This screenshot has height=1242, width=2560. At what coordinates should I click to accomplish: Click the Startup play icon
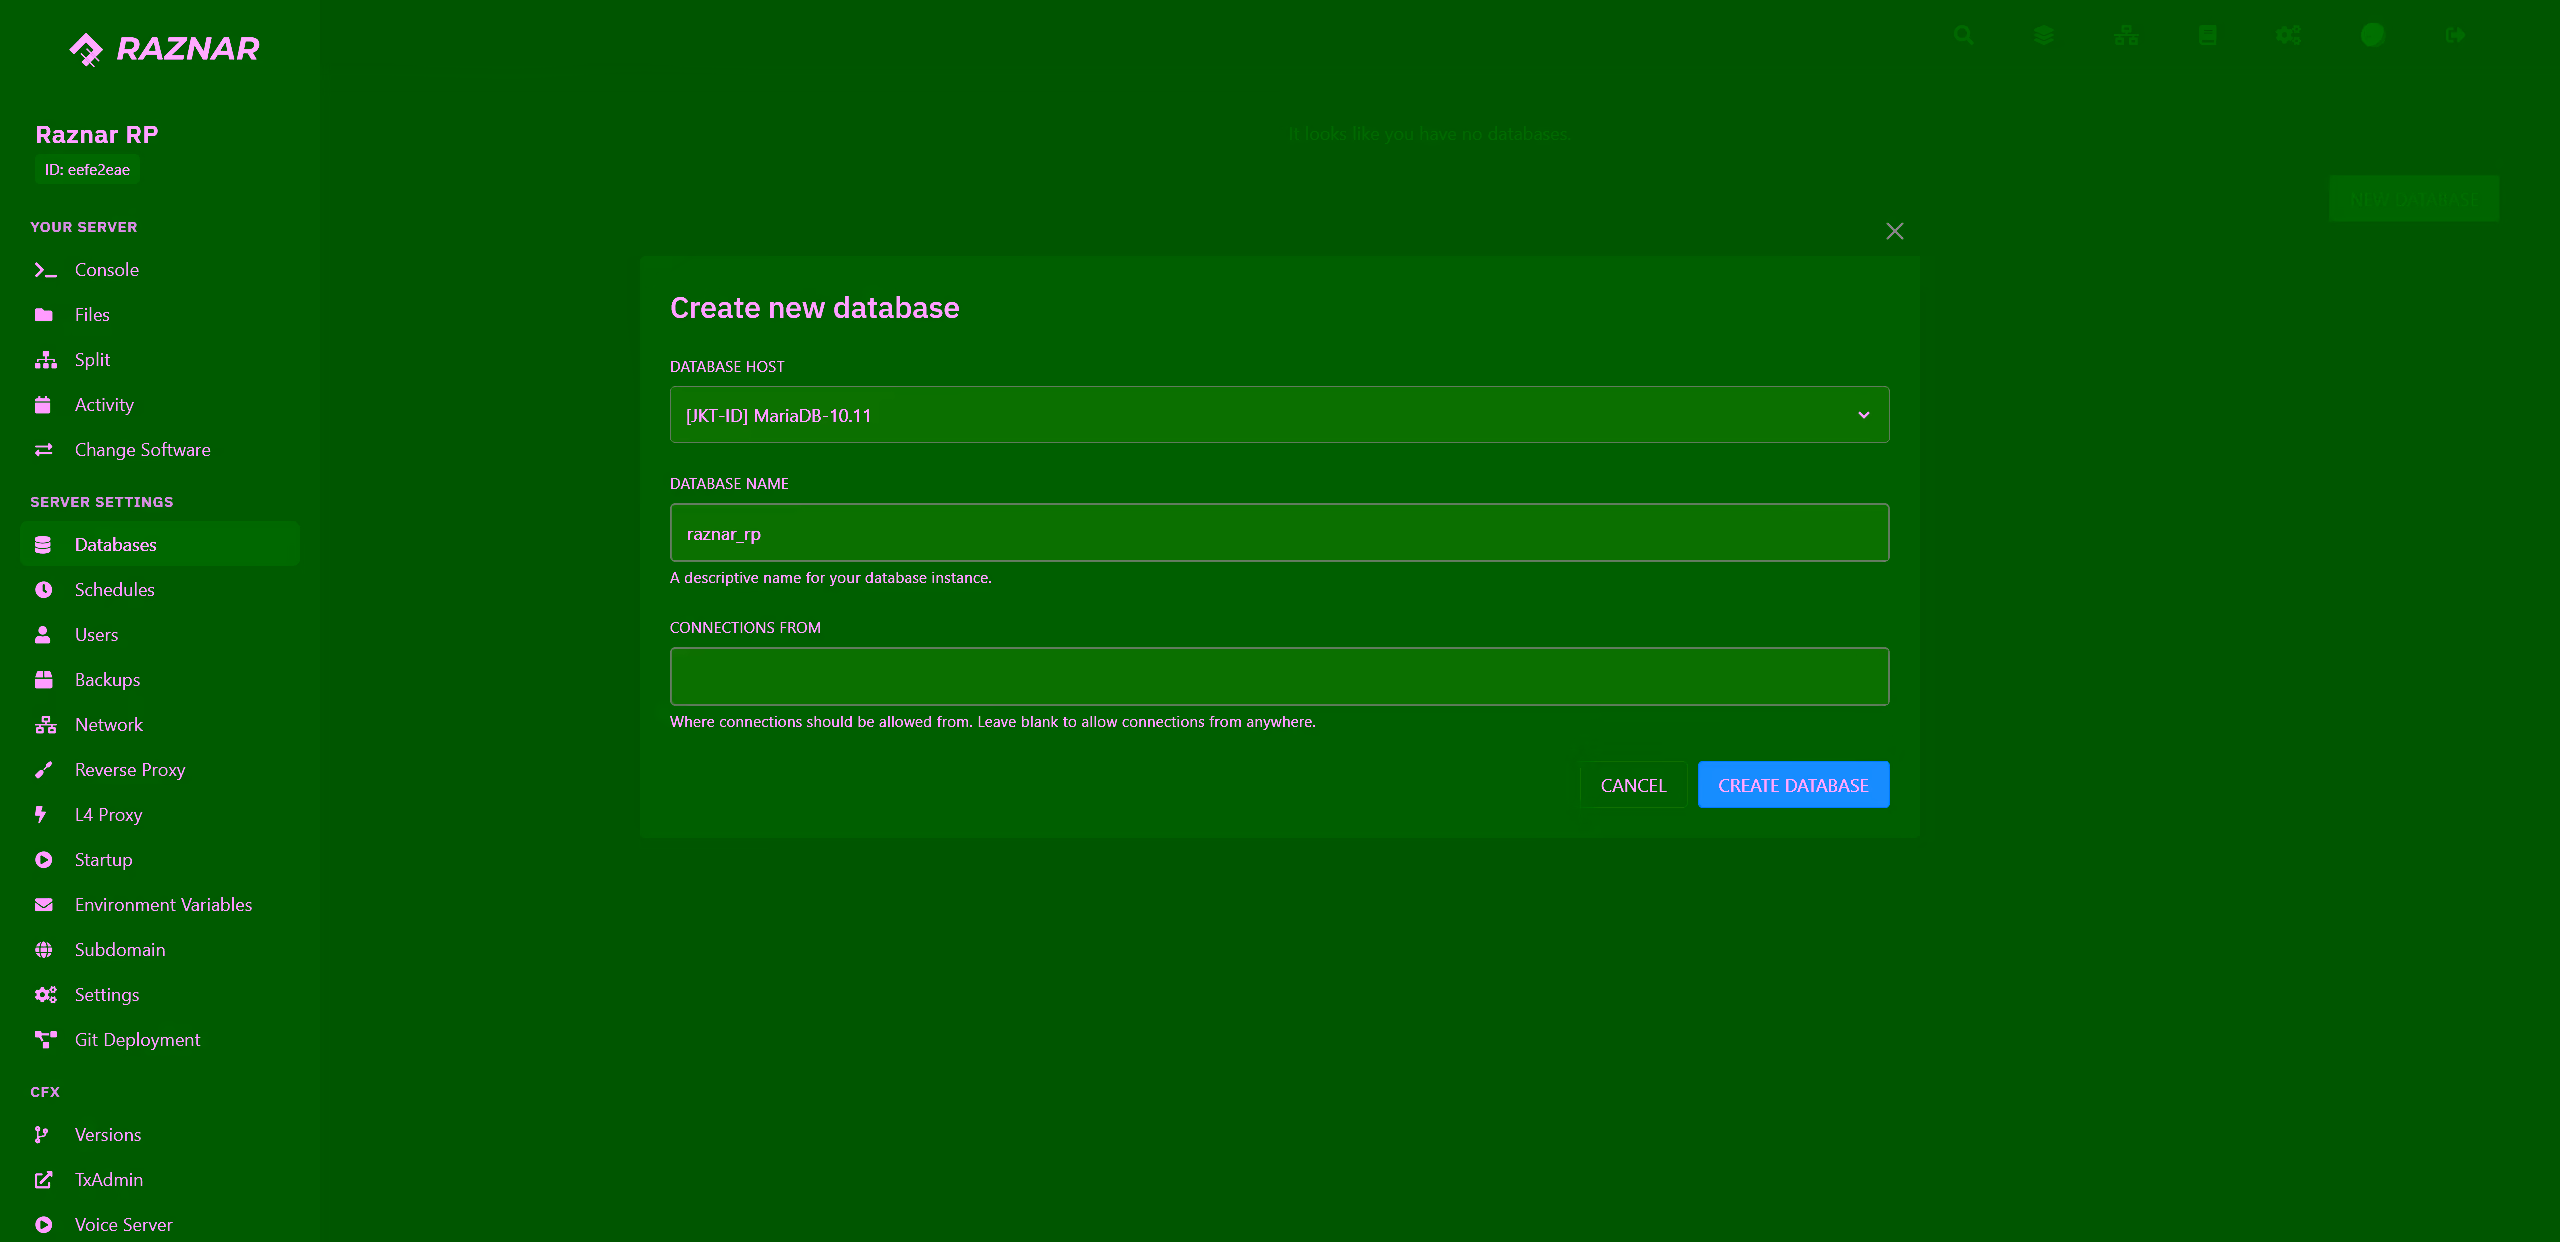tap(44, 860)
